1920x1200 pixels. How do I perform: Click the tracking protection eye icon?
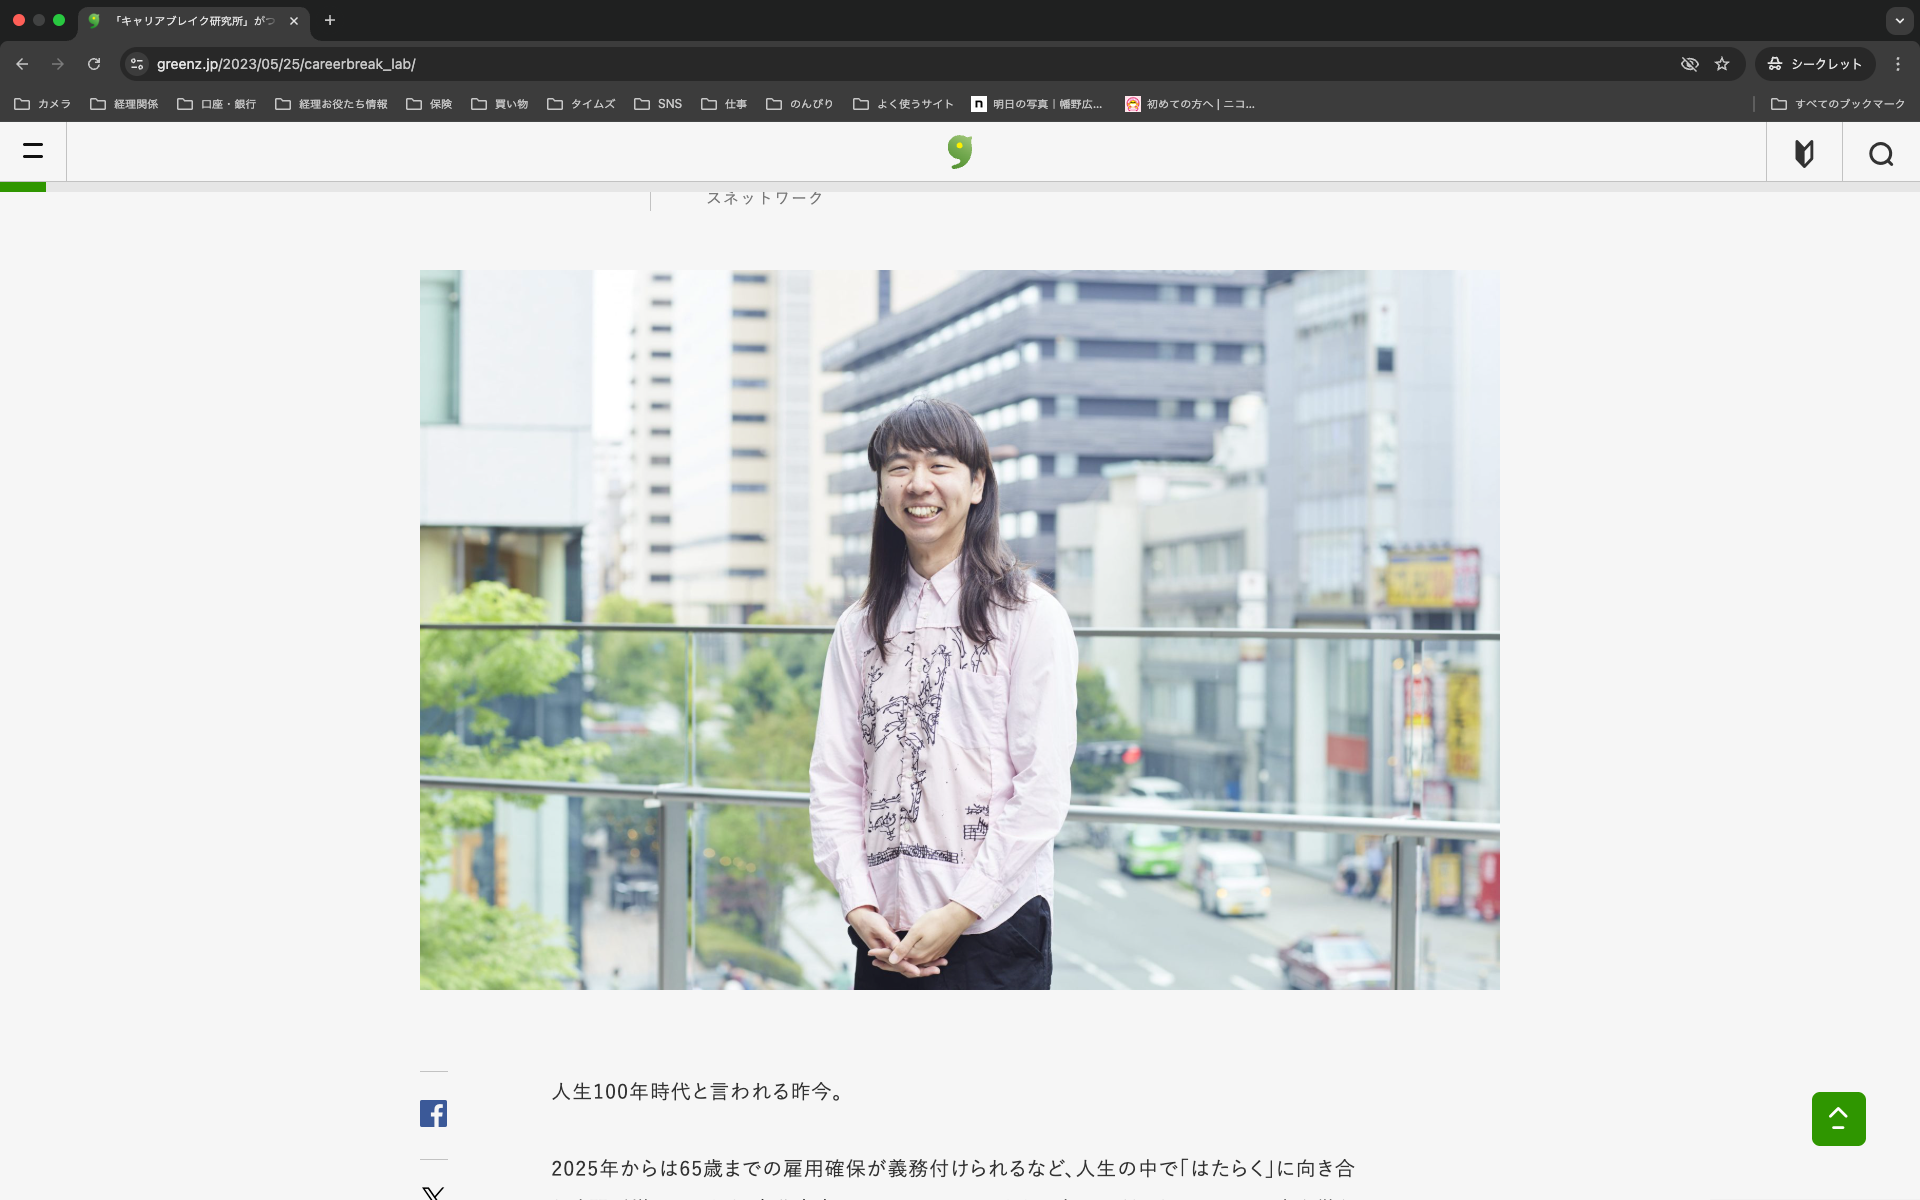pyautogui.click(x=1690, y=64)
